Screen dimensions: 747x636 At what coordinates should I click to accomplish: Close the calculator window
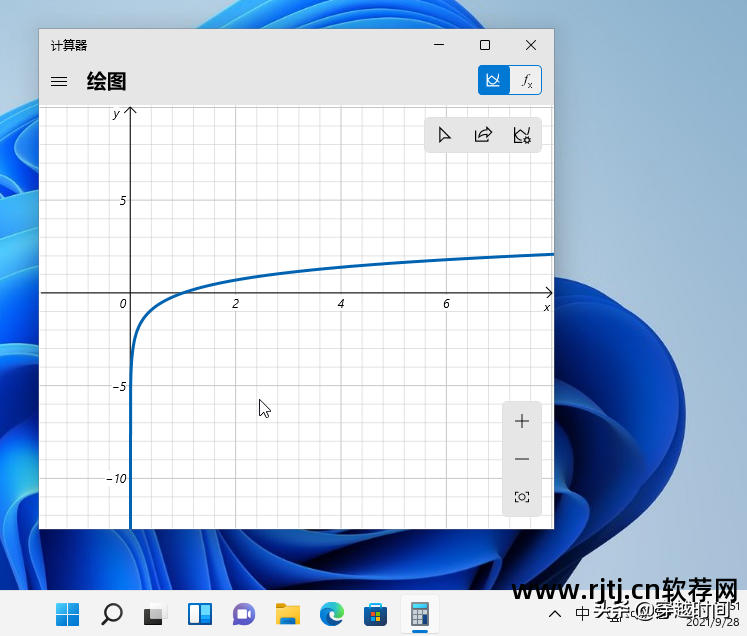coord(531,45)
